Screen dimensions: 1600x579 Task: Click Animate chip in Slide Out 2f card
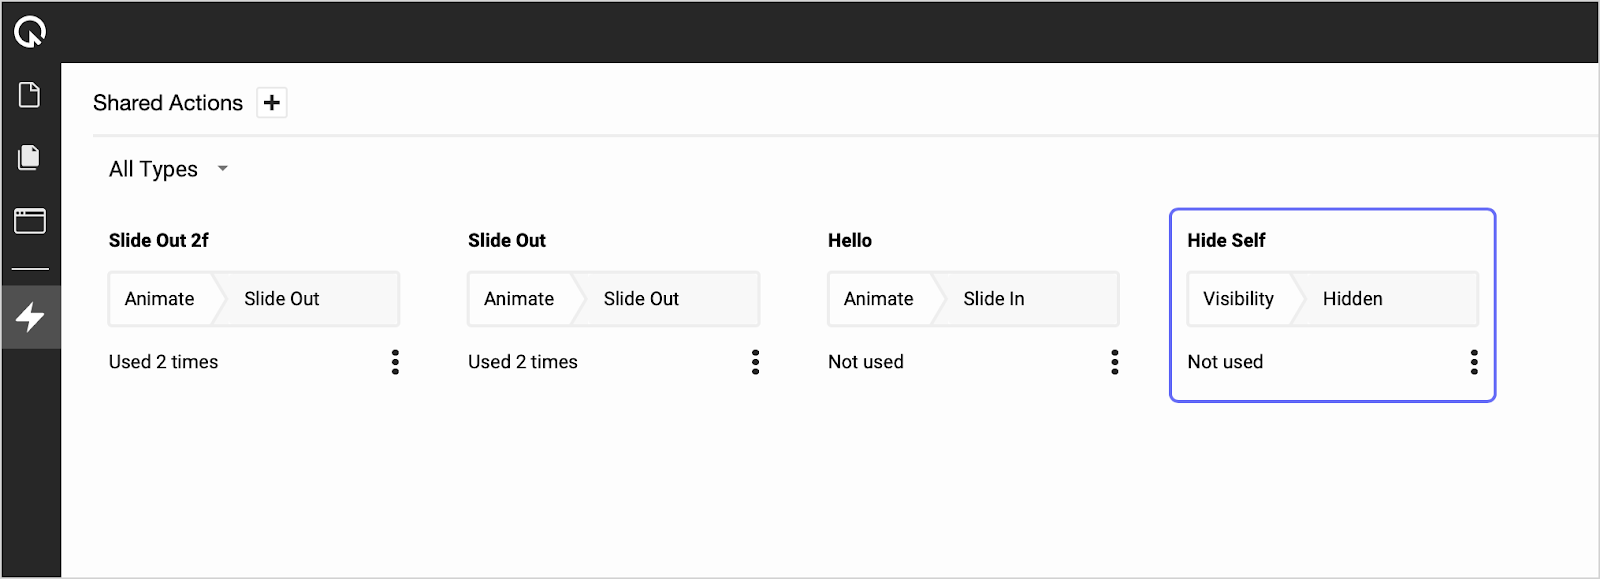point(159,299)
